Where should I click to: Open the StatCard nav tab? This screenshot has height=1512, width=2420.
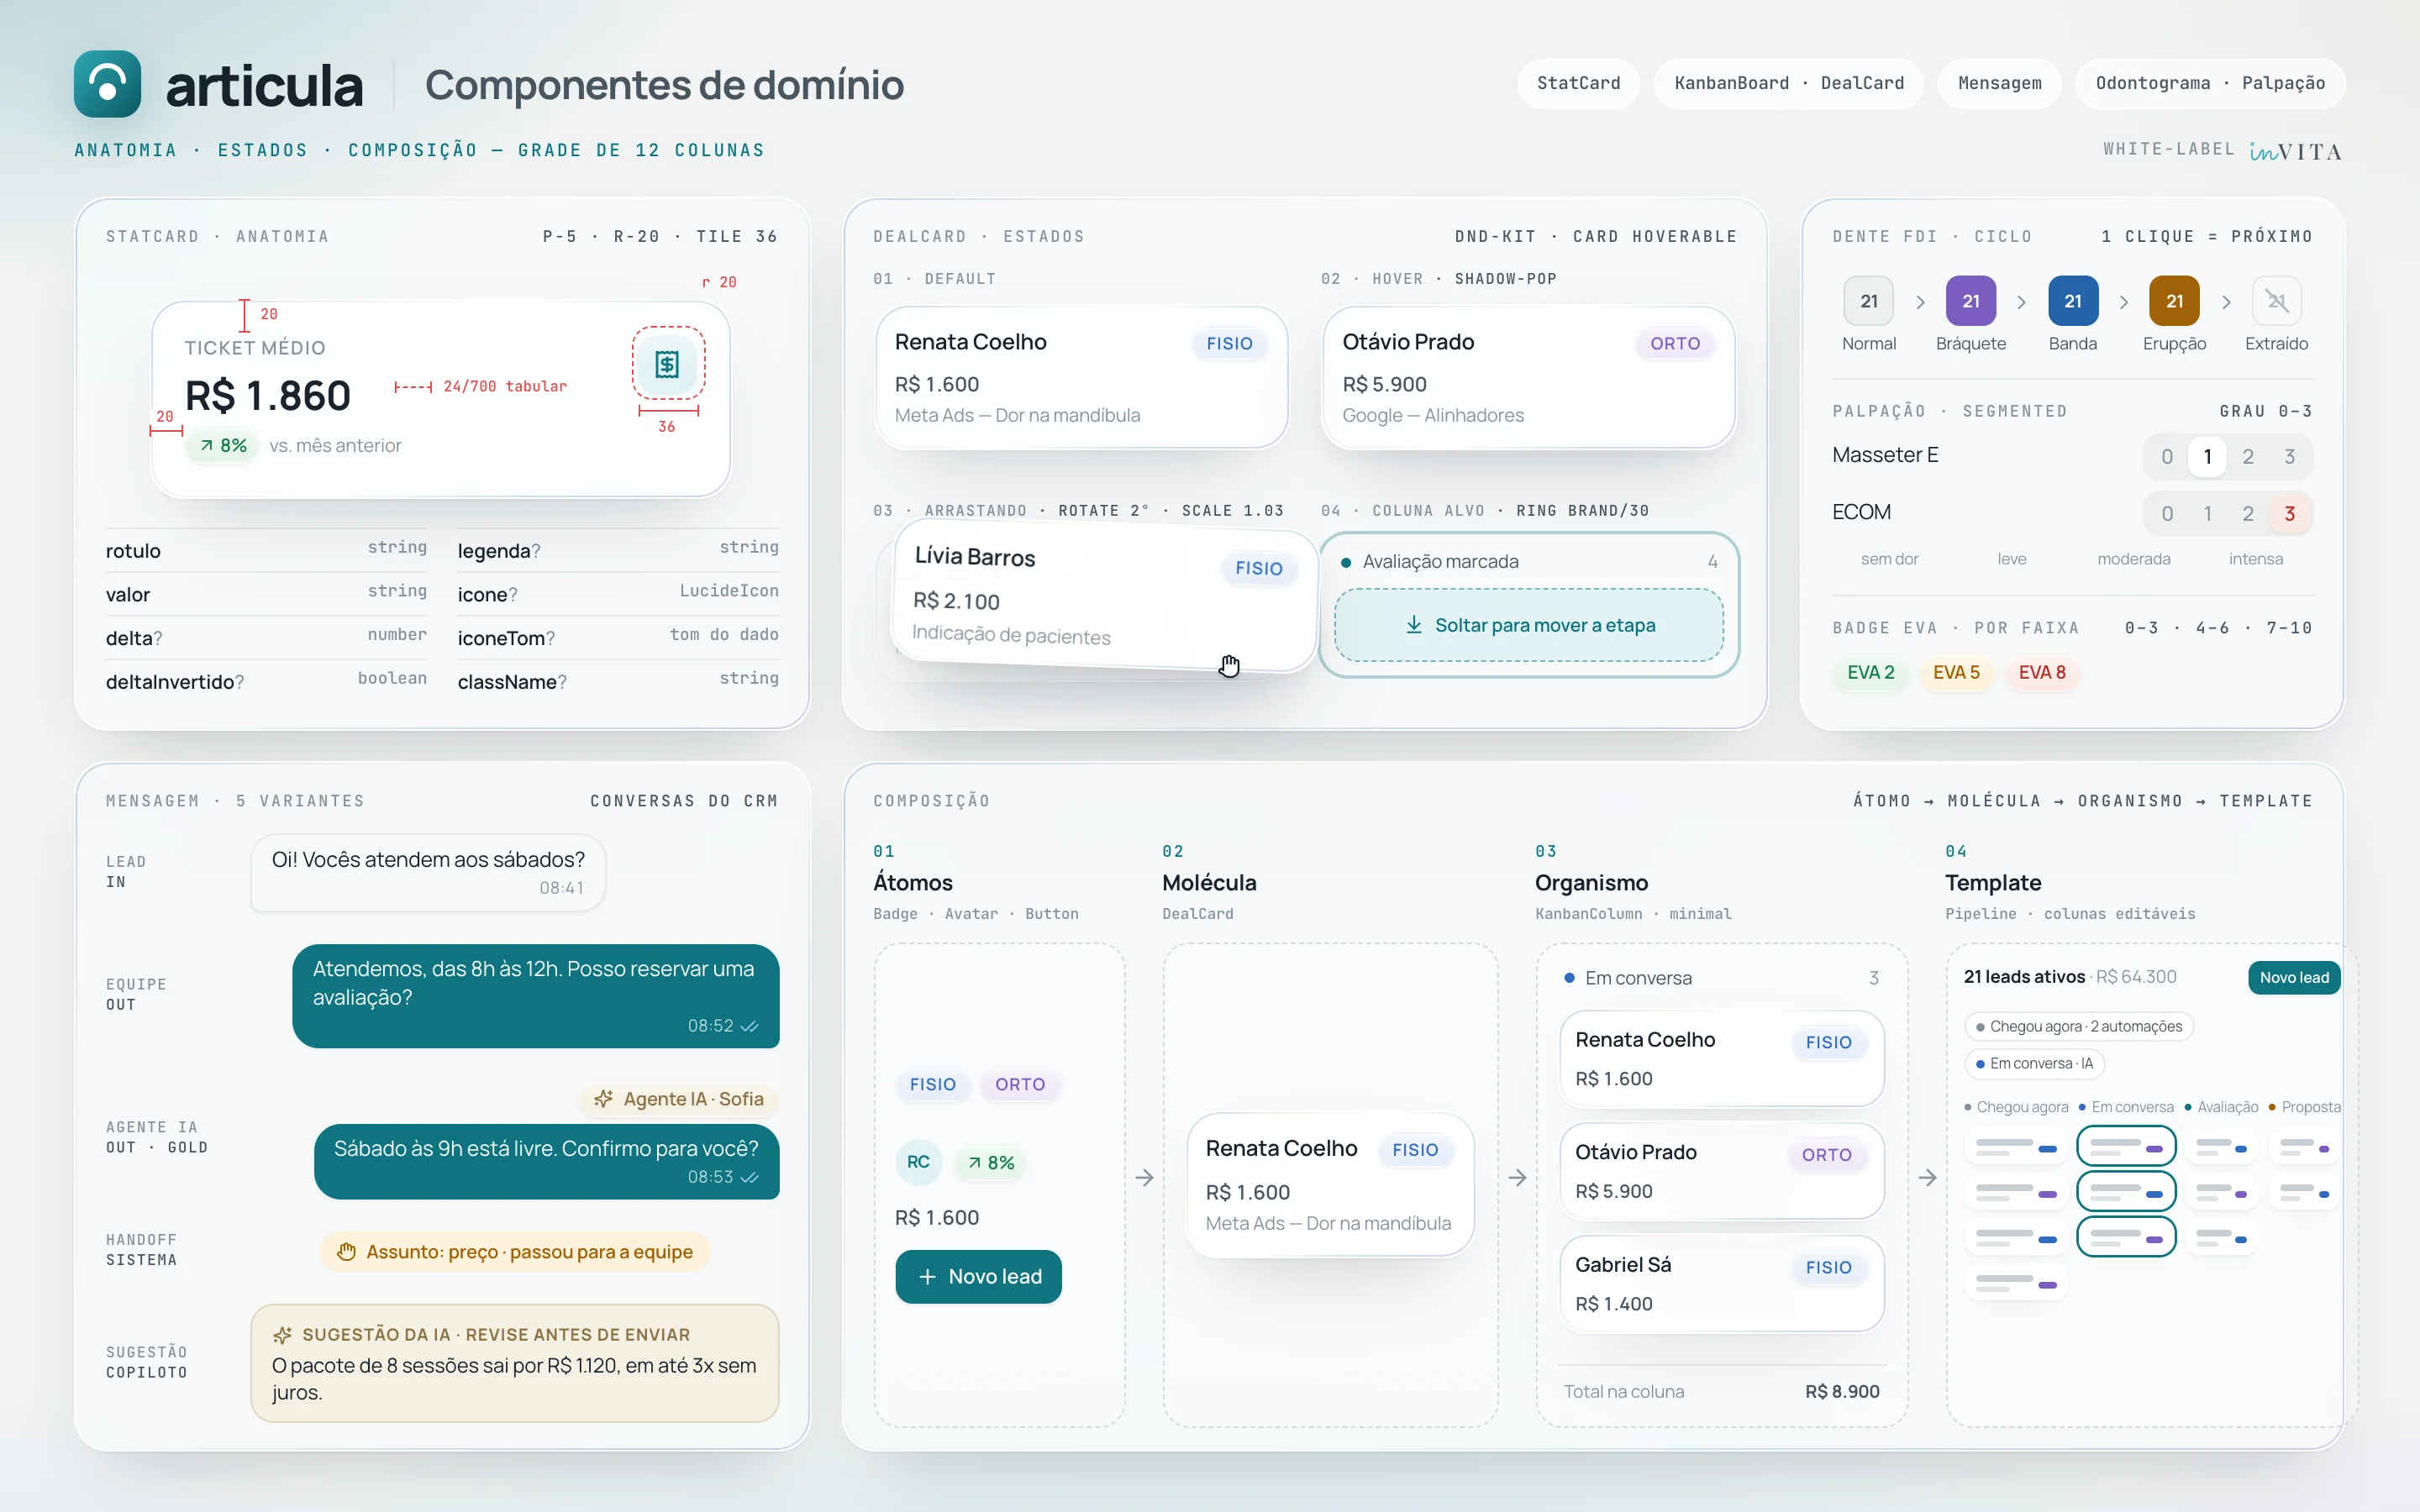pos(1578,83)
